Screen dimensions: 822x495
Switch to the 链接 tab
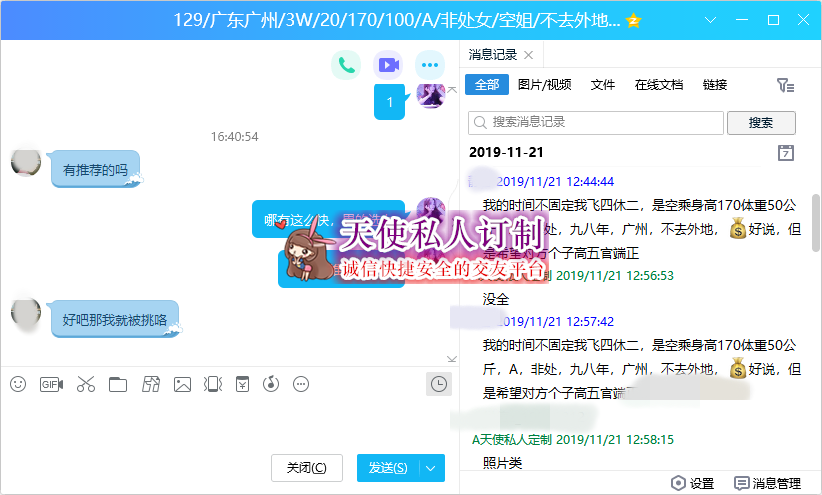tap(715, 84)
